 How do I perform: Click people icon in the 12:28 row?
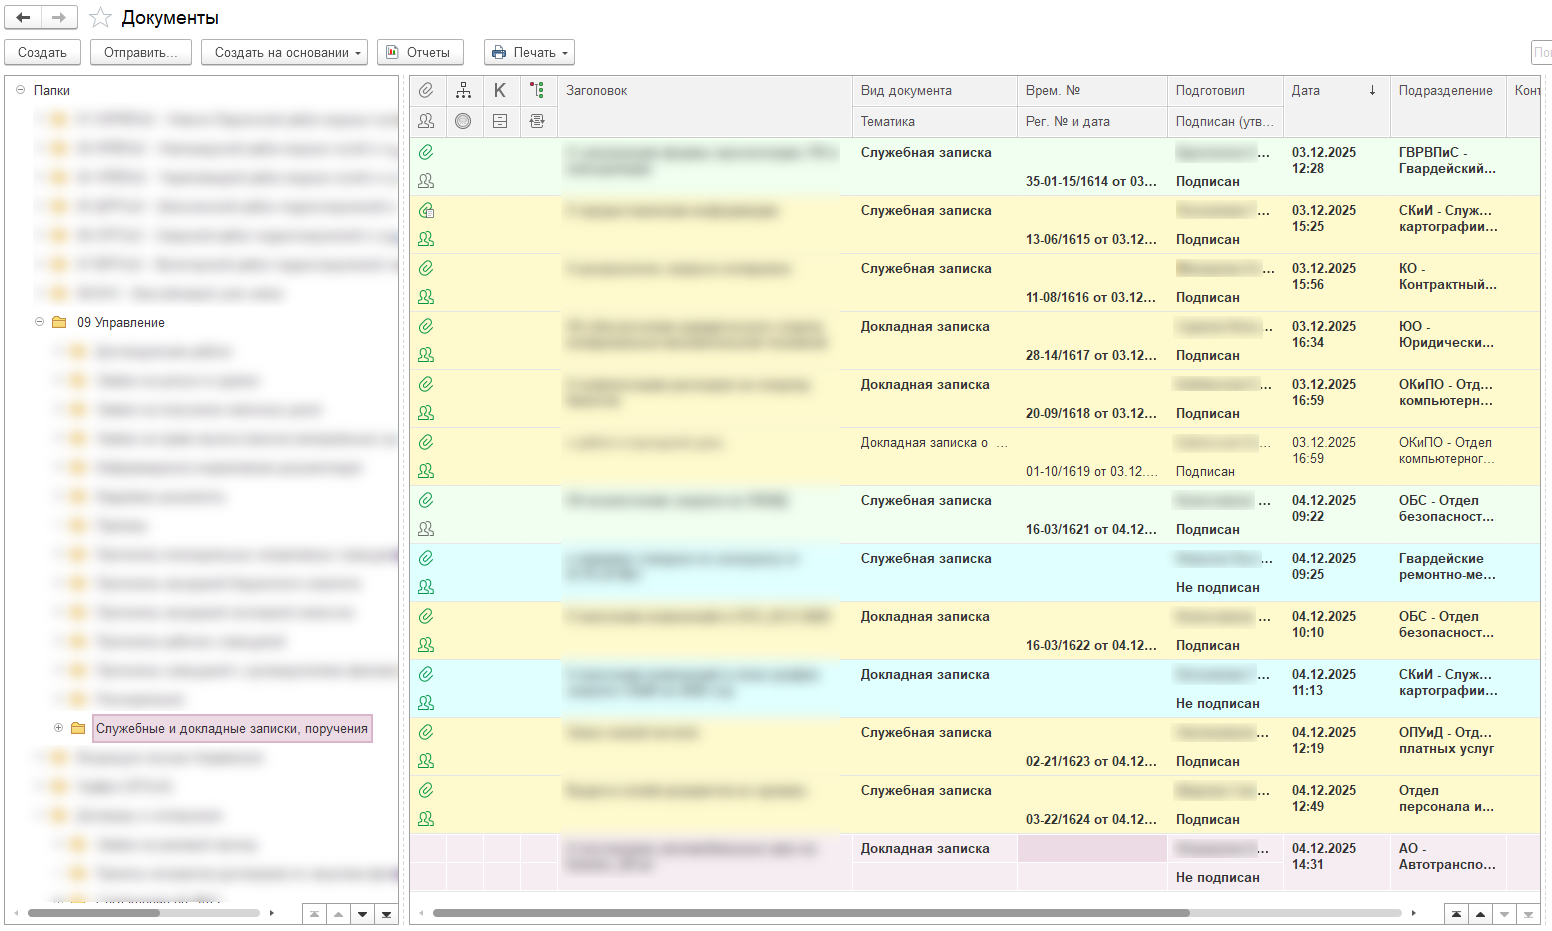[x=426, y=181]
